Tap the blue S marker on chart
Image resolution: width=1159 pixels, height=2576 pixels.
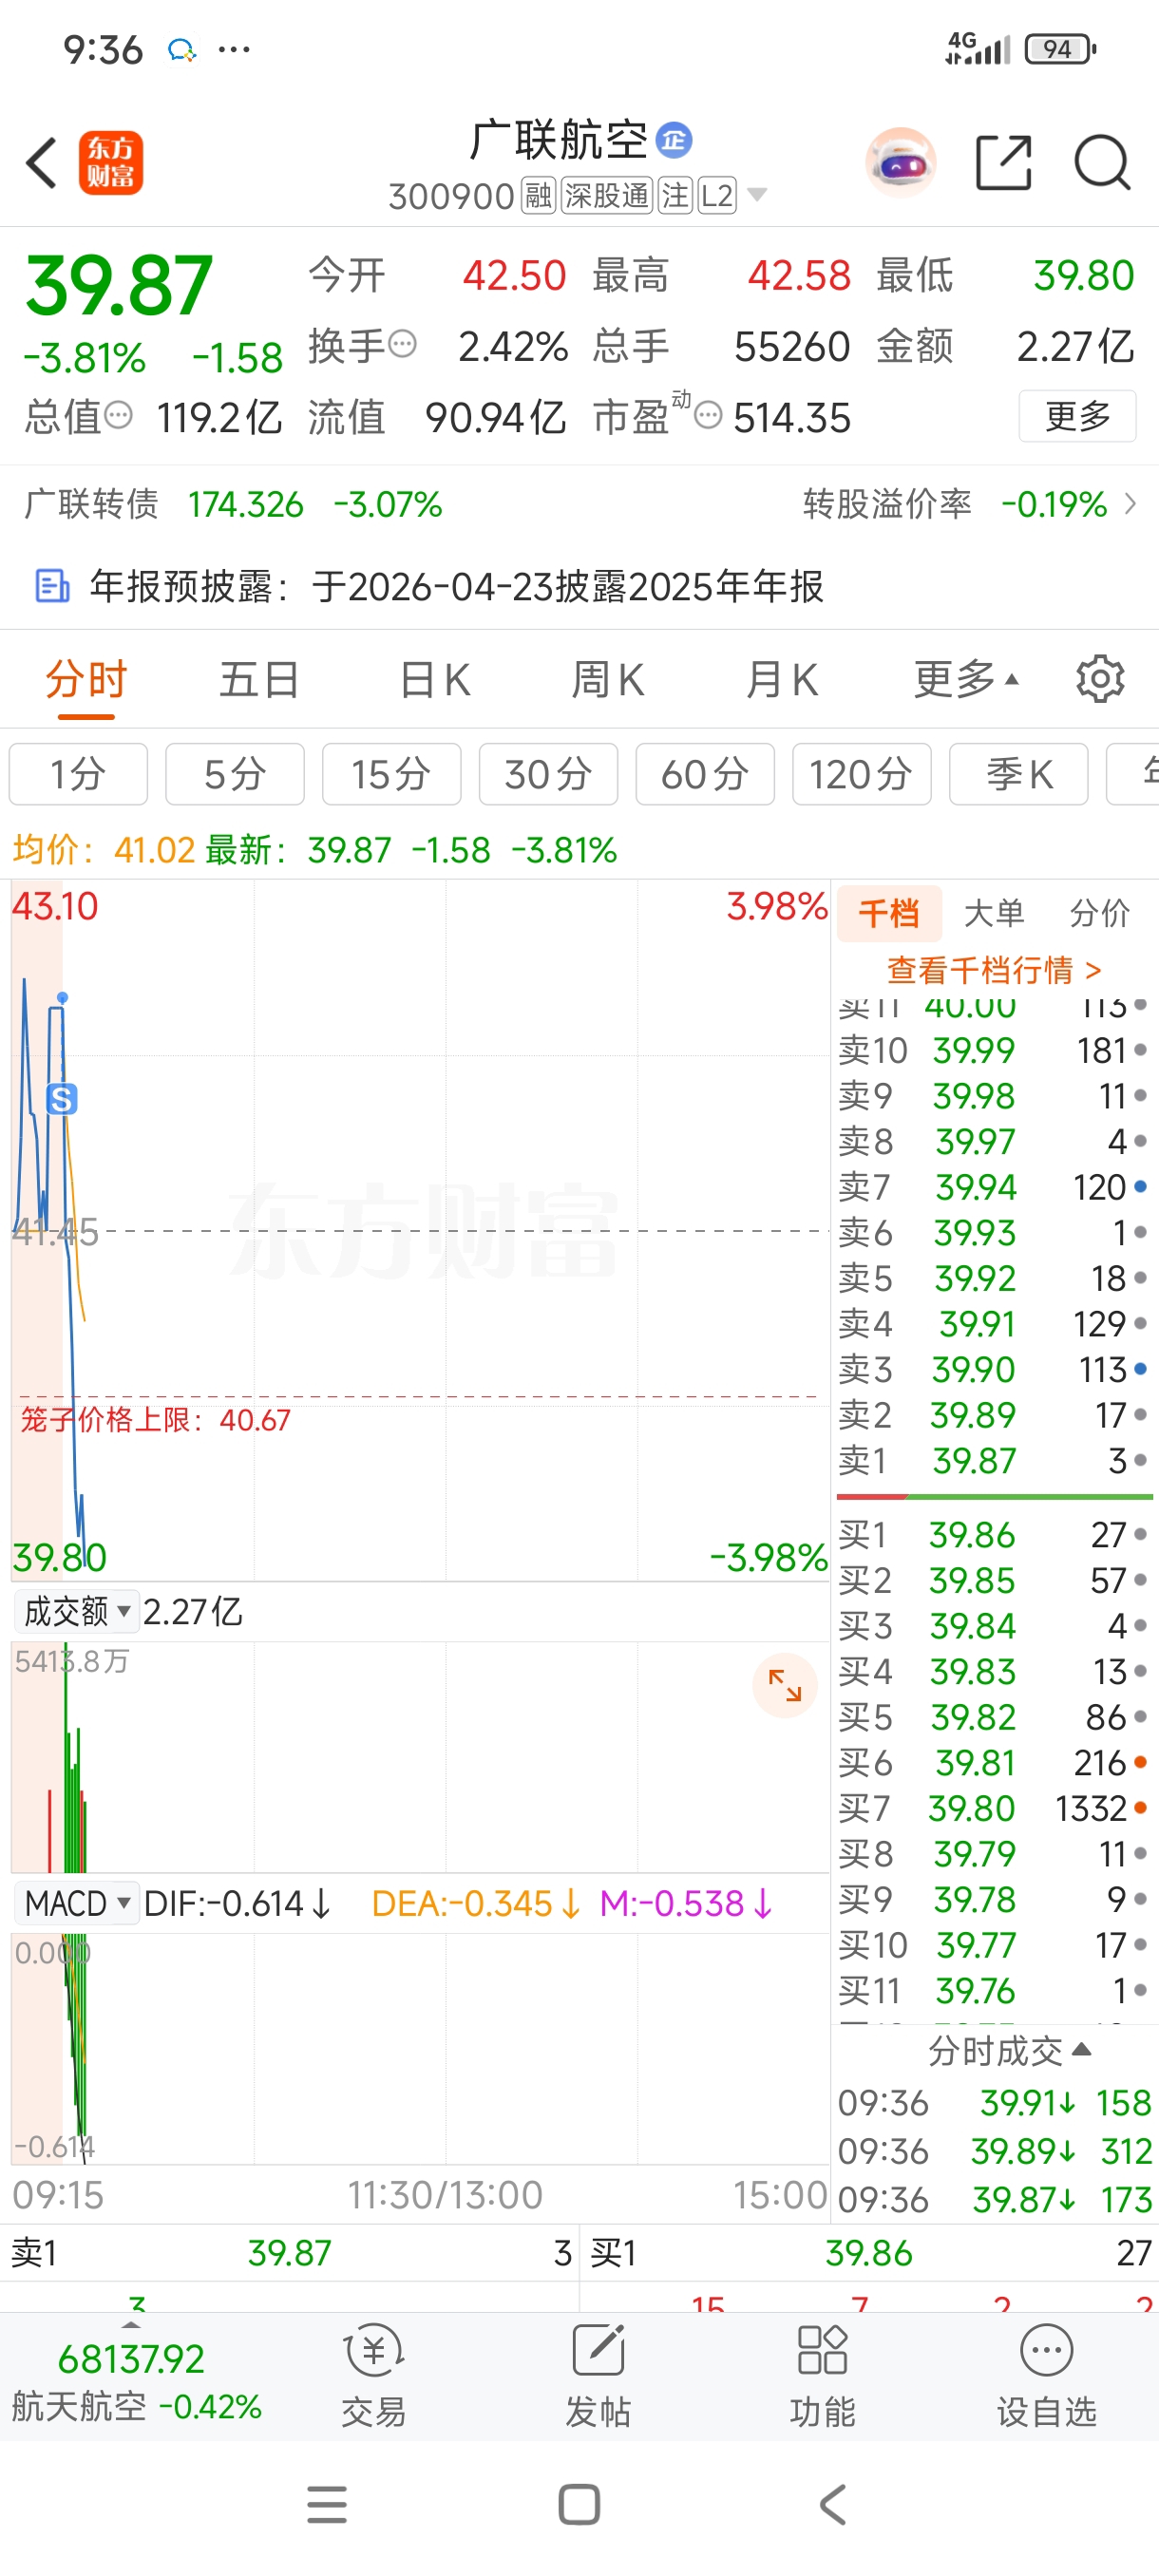point(62,1099)
